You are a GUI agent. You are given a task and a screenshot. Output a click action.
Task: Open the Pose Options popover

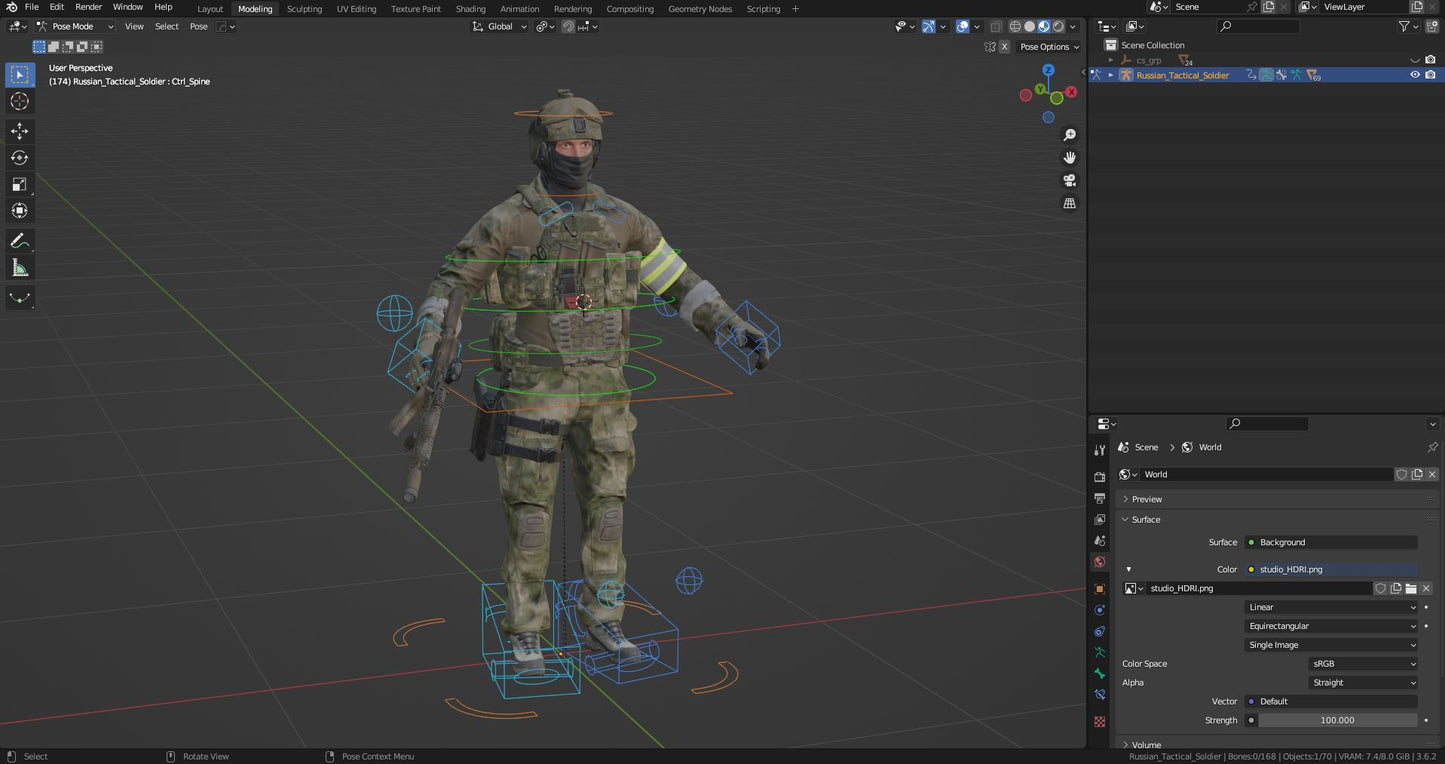pyautogui.click(x=1047, y=47)
